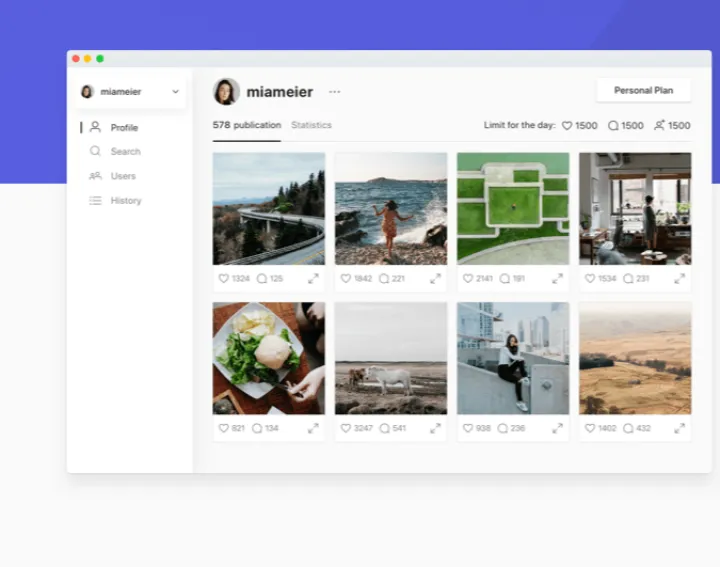This screenshot has width=720, height=567.
Task: Click the miameier profile avatar in header
Action: click(226, 92)
